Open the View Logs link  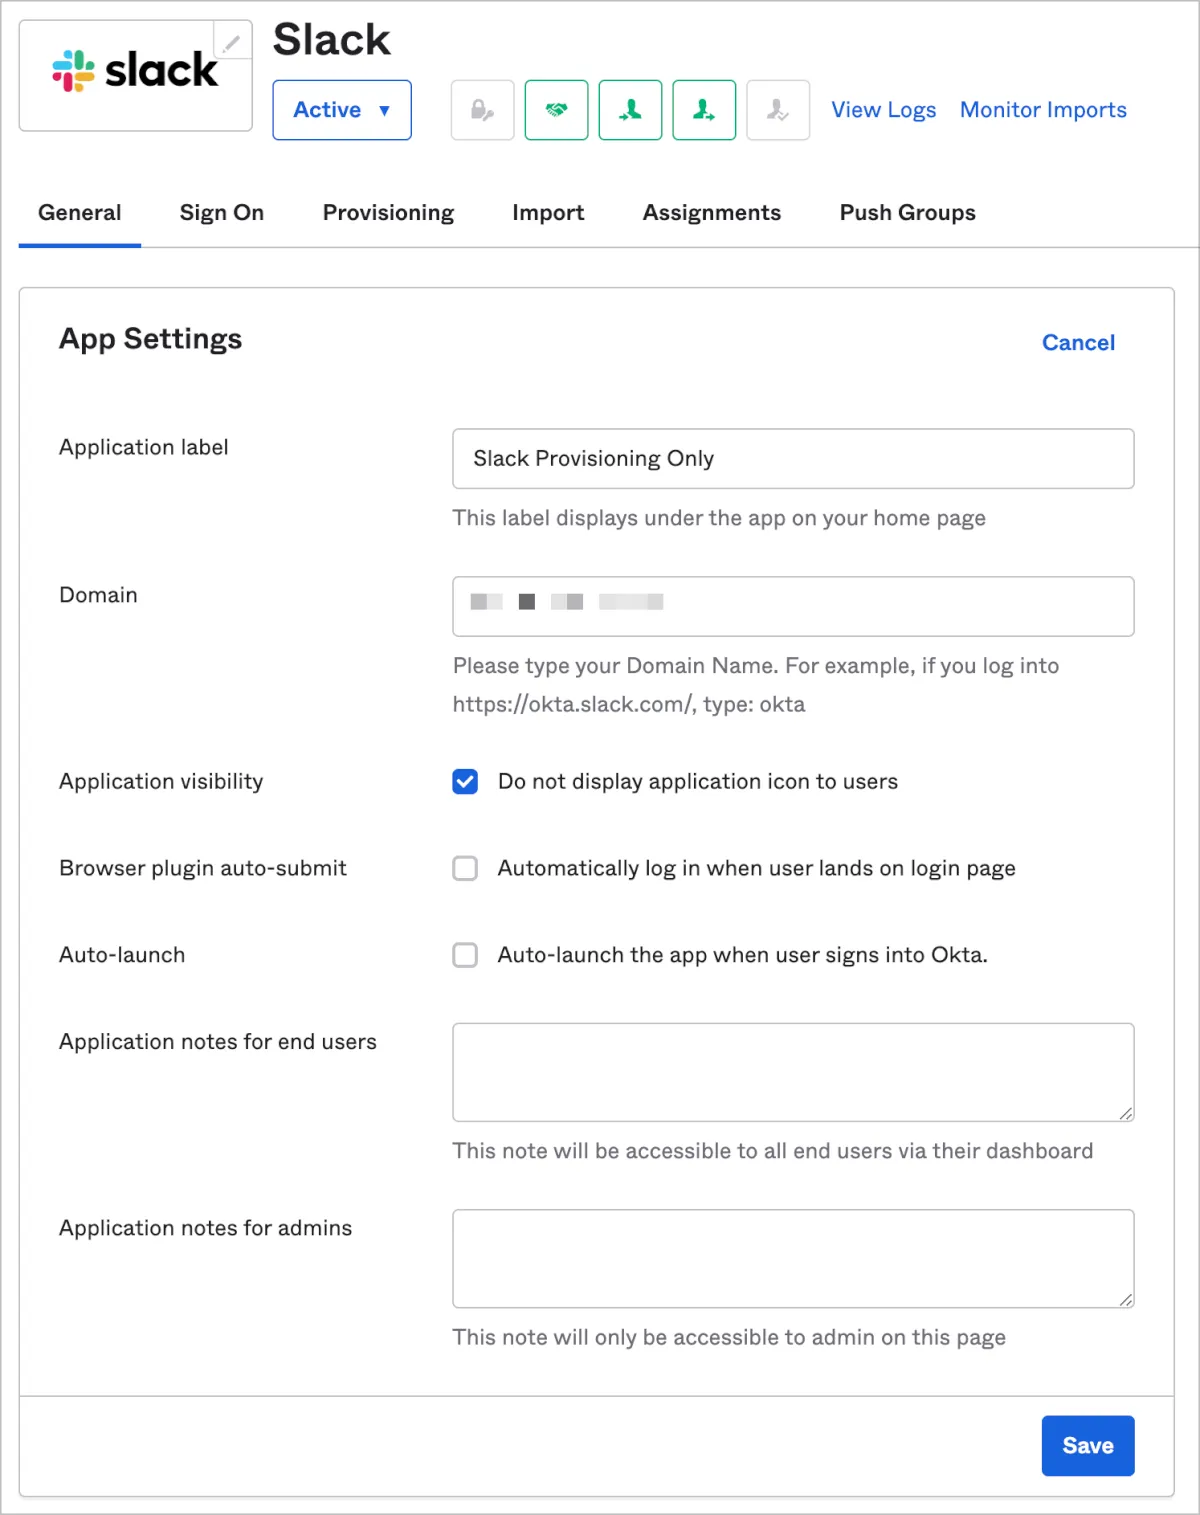pyautogui.click(x=884, y=110)
